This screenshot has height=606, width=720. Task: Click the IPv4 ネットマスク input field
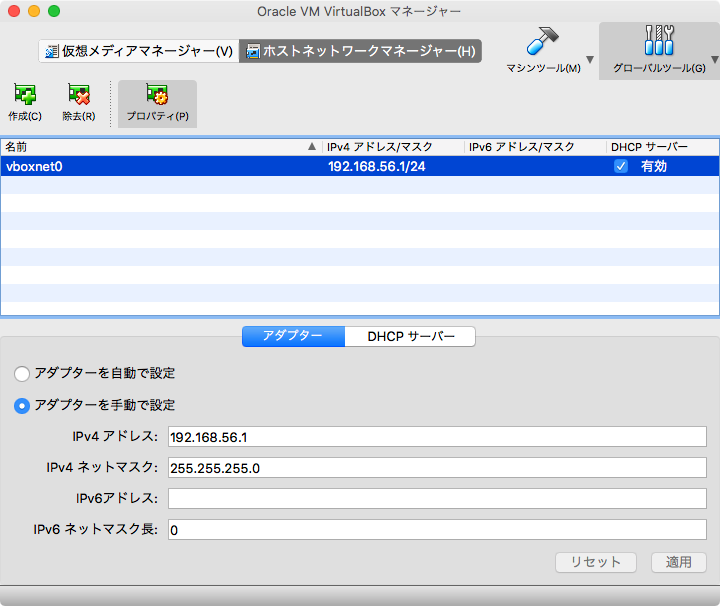[437, 468]
